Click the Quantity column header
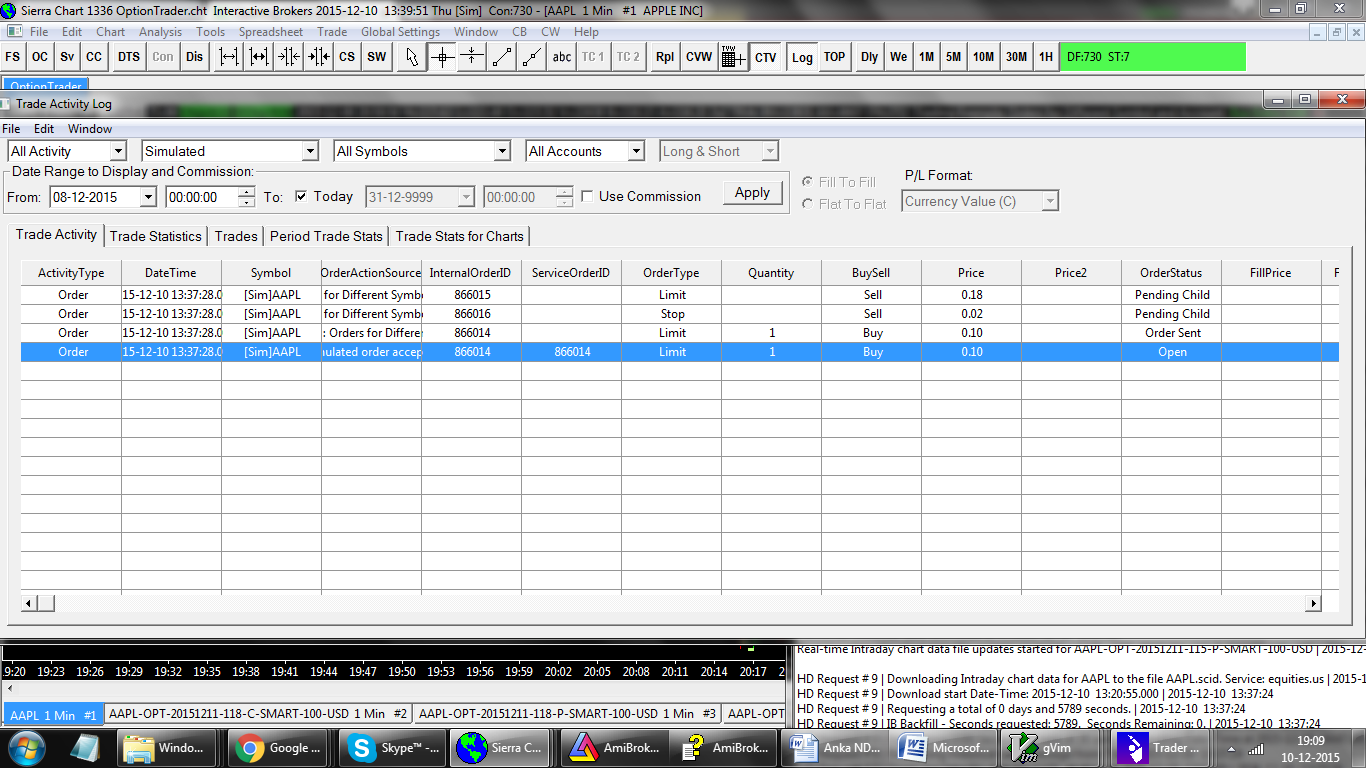1366x768 pixels. (771, 273)
